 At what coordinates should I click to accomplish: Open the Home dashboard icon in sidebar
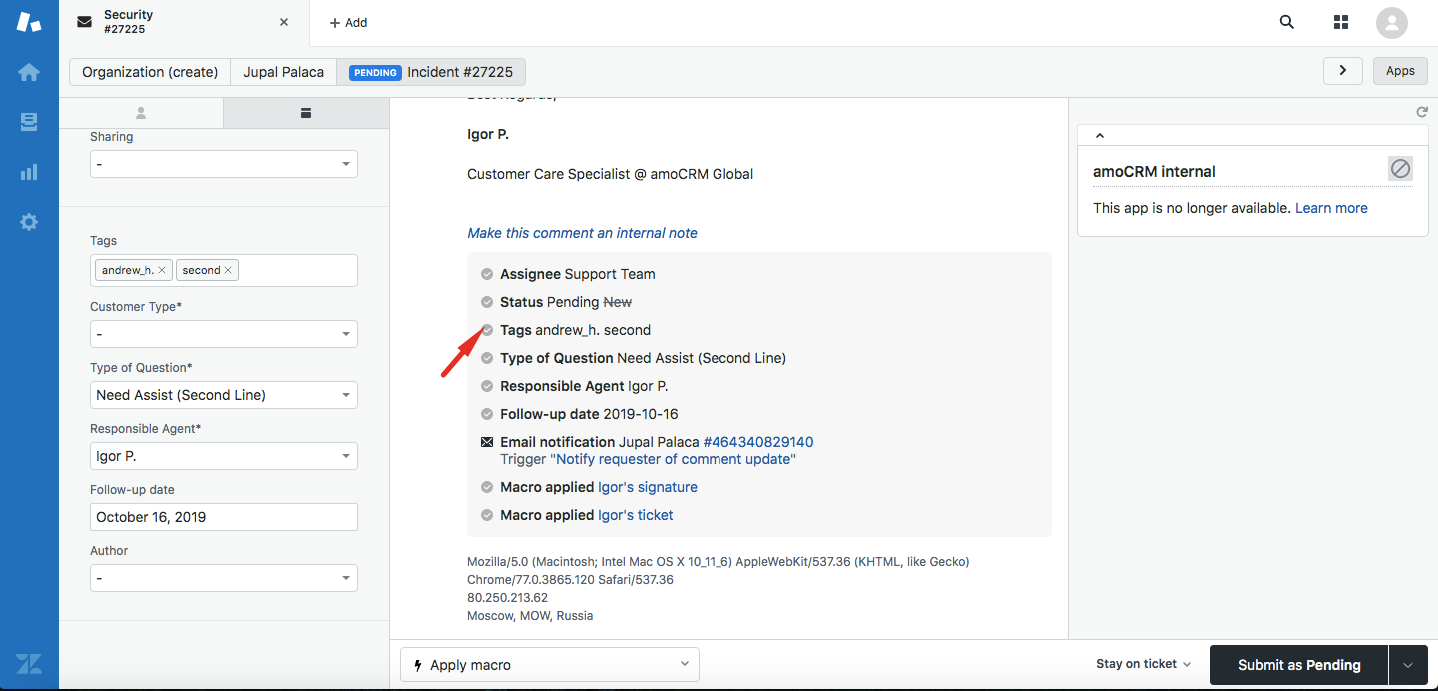(x=29, y=72)
